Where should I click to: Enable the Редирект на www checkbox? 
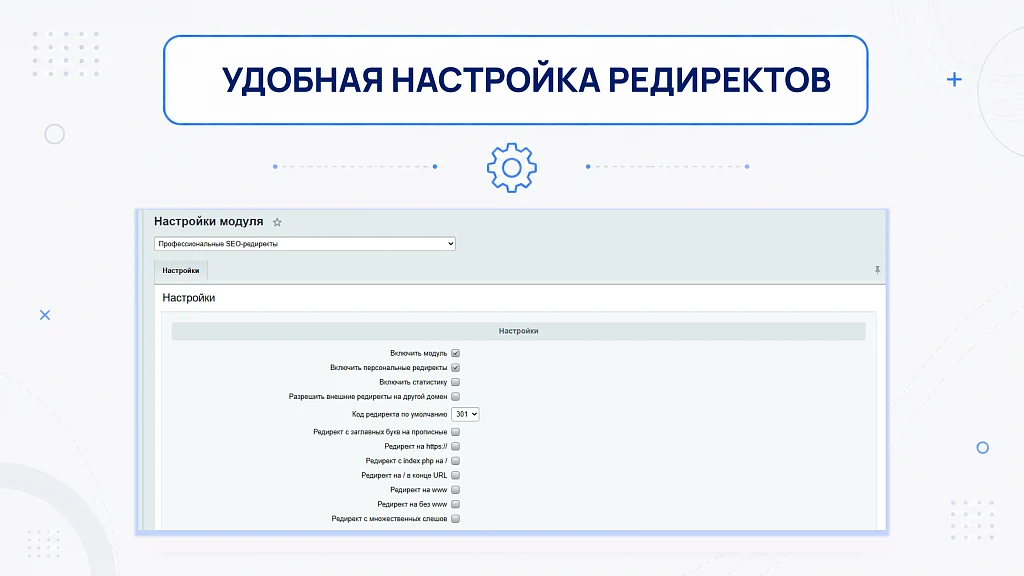tap(455, 490)
